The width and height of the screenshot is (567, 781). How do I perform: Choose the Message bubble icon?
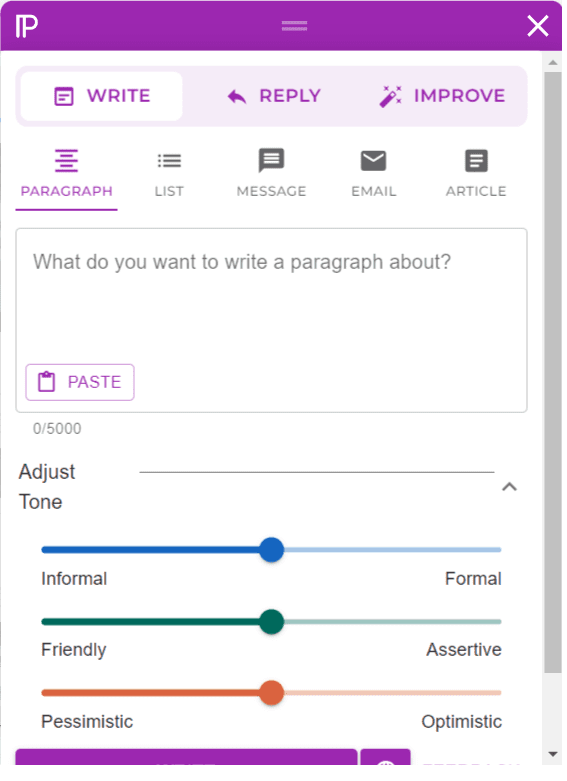click(x=271, y=160)
